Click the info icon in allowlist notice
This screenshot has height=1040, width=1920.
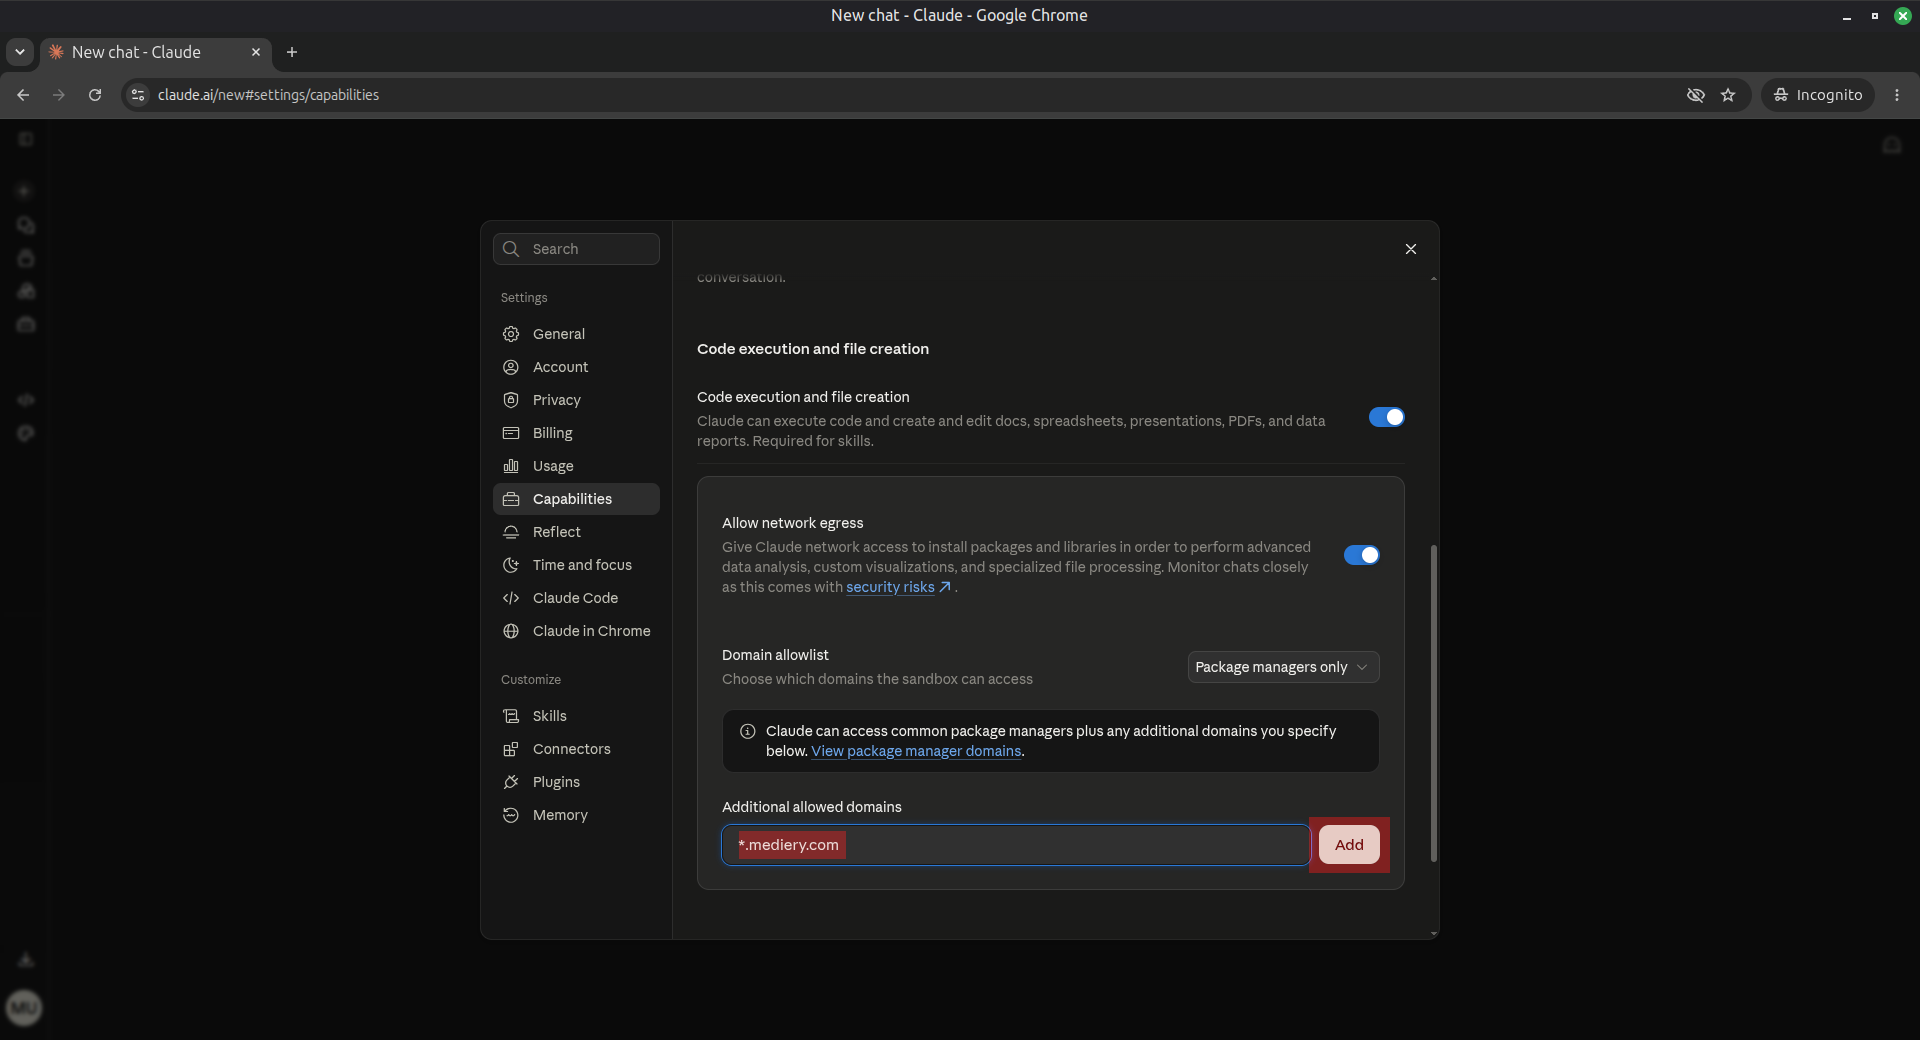click(747, 731)
